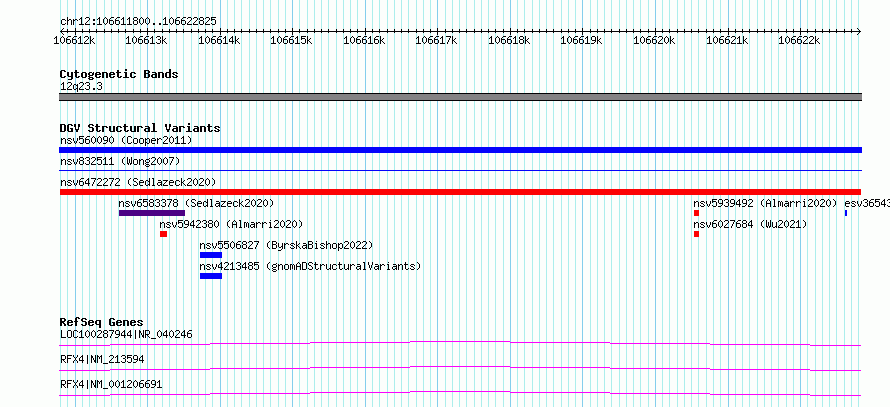Click the Cytogenetic Bands track heading
890x407 pixels.
(119, 74)
